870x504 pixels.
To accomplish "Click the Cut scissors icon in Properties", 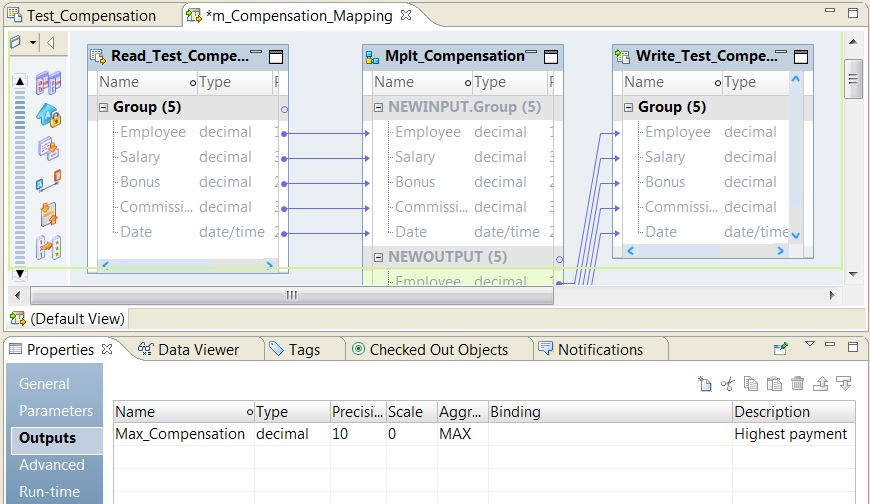I will click(727, 383).
